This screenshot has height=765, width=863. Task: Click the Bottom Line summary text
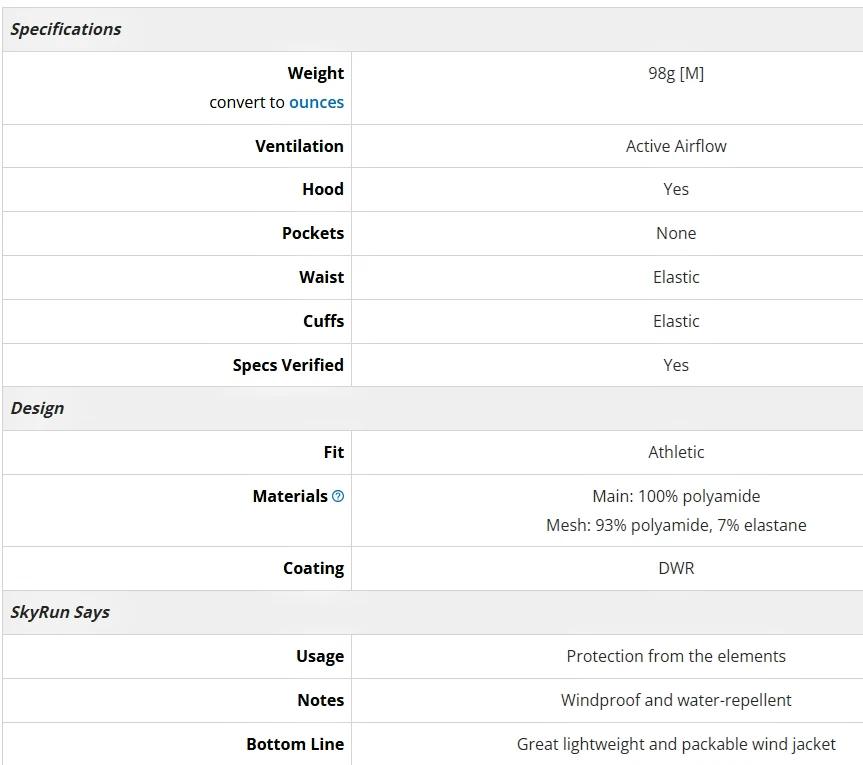click(676, 744)
